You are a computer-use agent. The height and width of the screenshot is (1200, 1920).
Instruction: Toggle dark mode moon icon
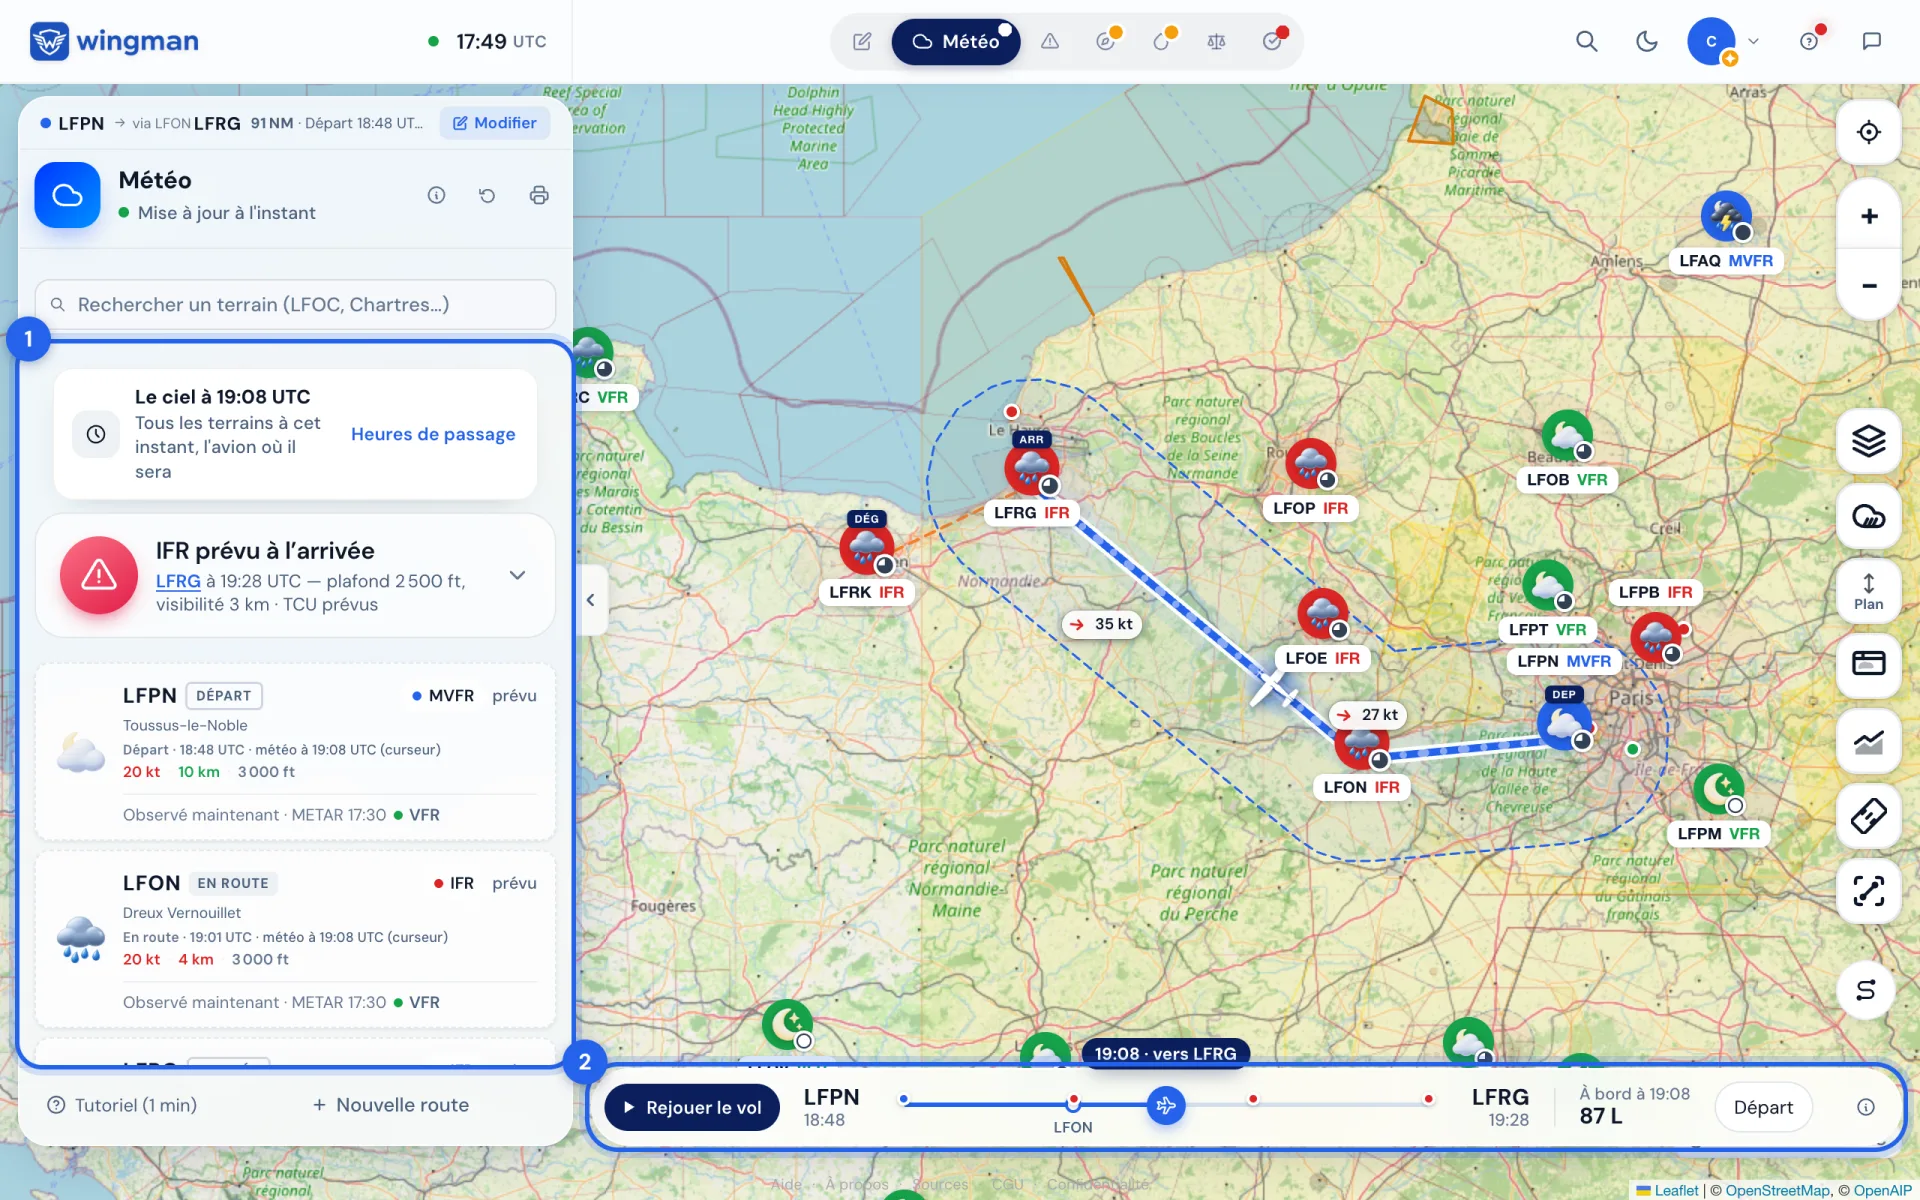click(x=1646, y=41)
